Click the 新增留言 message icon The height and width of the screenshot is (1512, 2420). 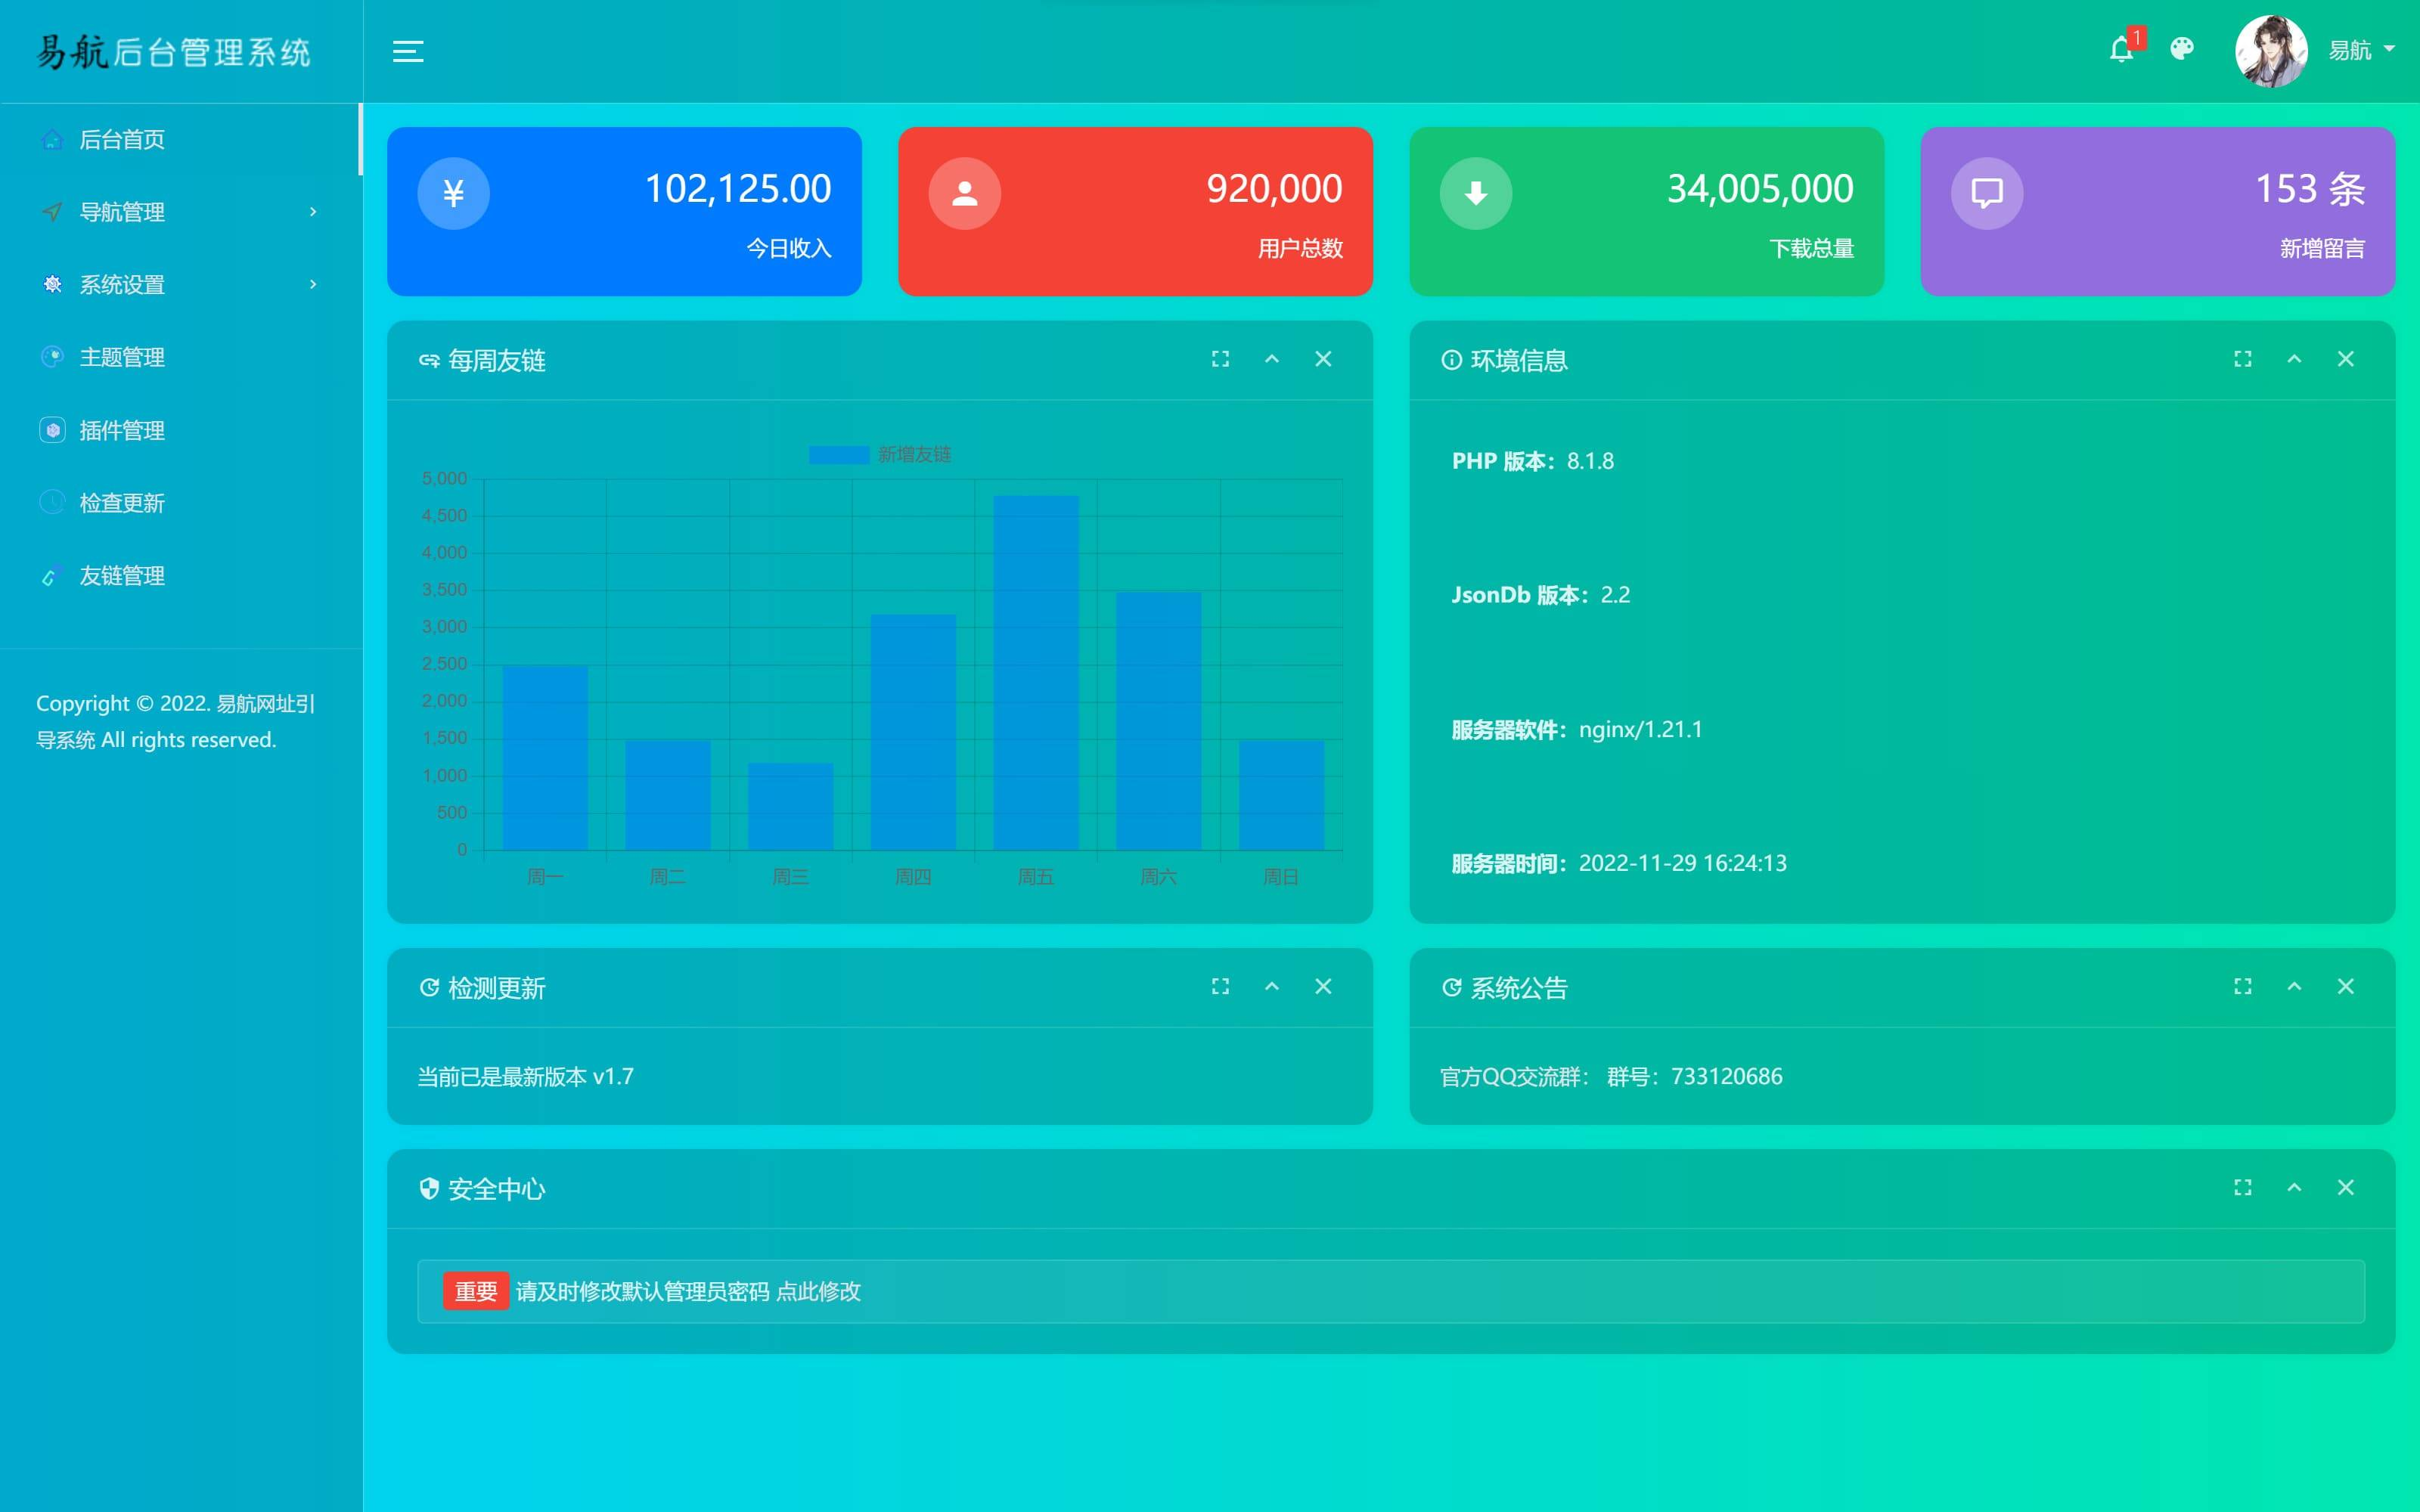[1984, 191]
